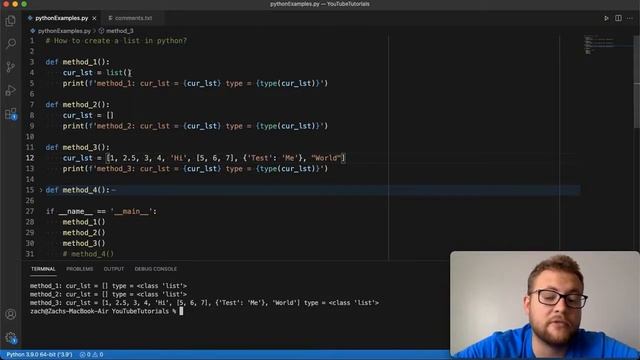This screenshot has width=640, height=360.
Task: Click pythonExamples.py in the breadcrumb
Action: [x=64, y=31]
